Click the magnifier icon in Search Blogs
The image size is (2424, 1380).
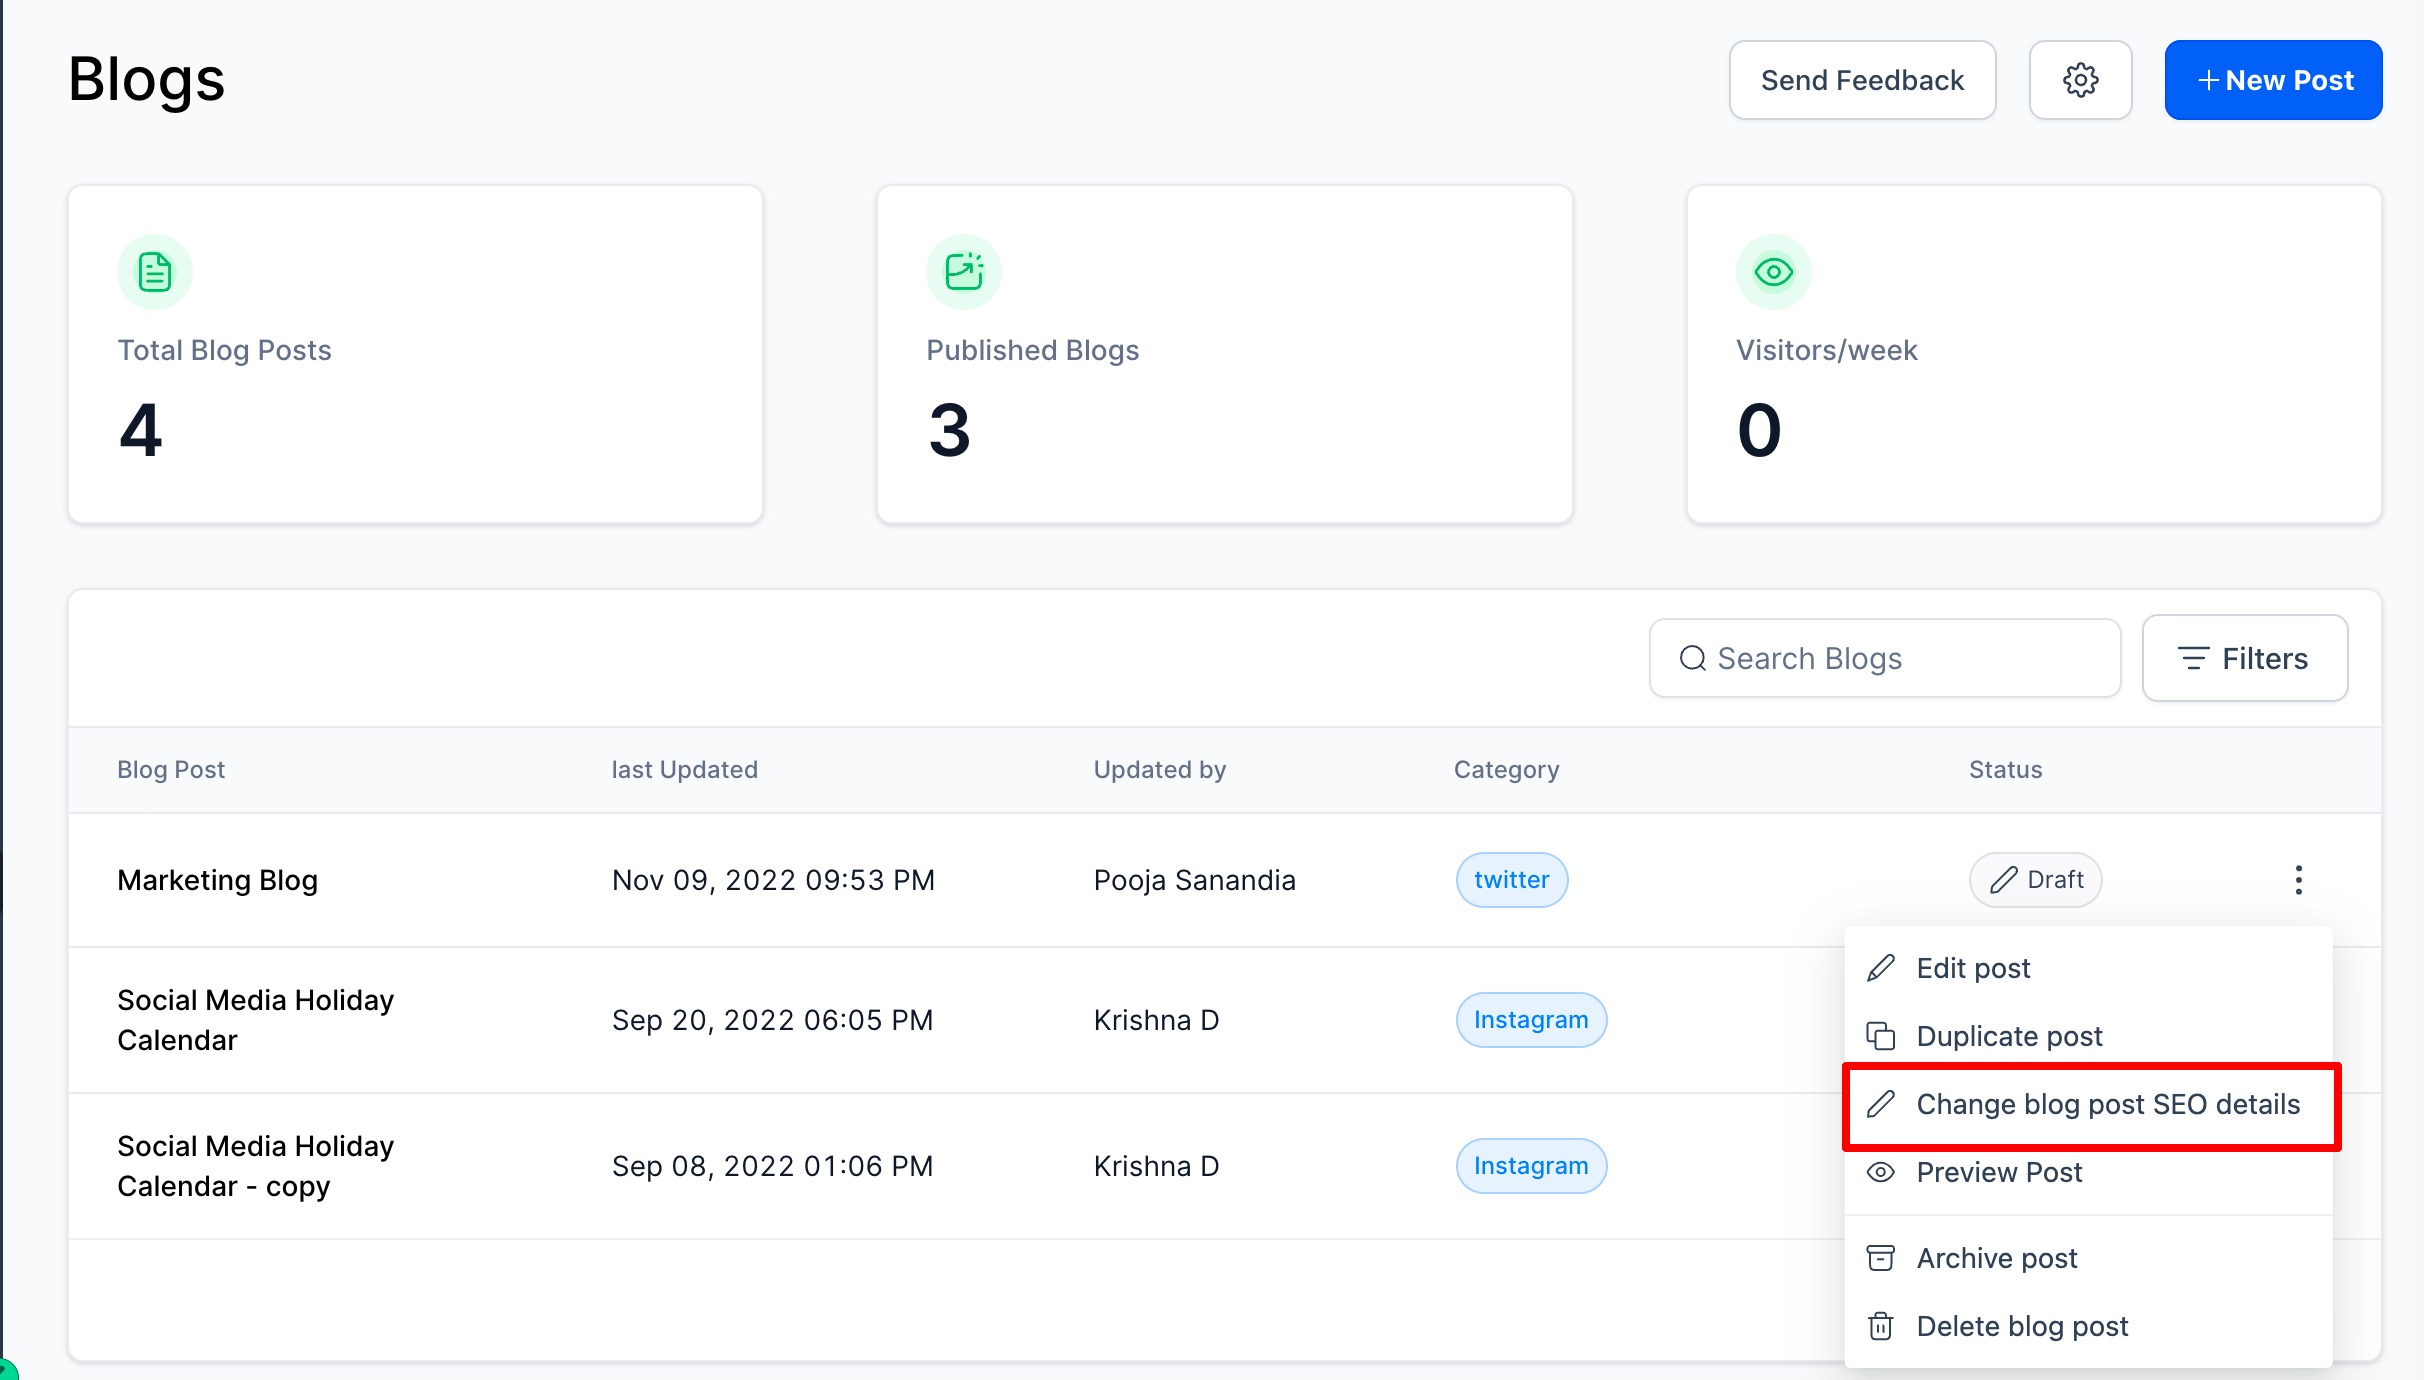(x=1692, y=658)
